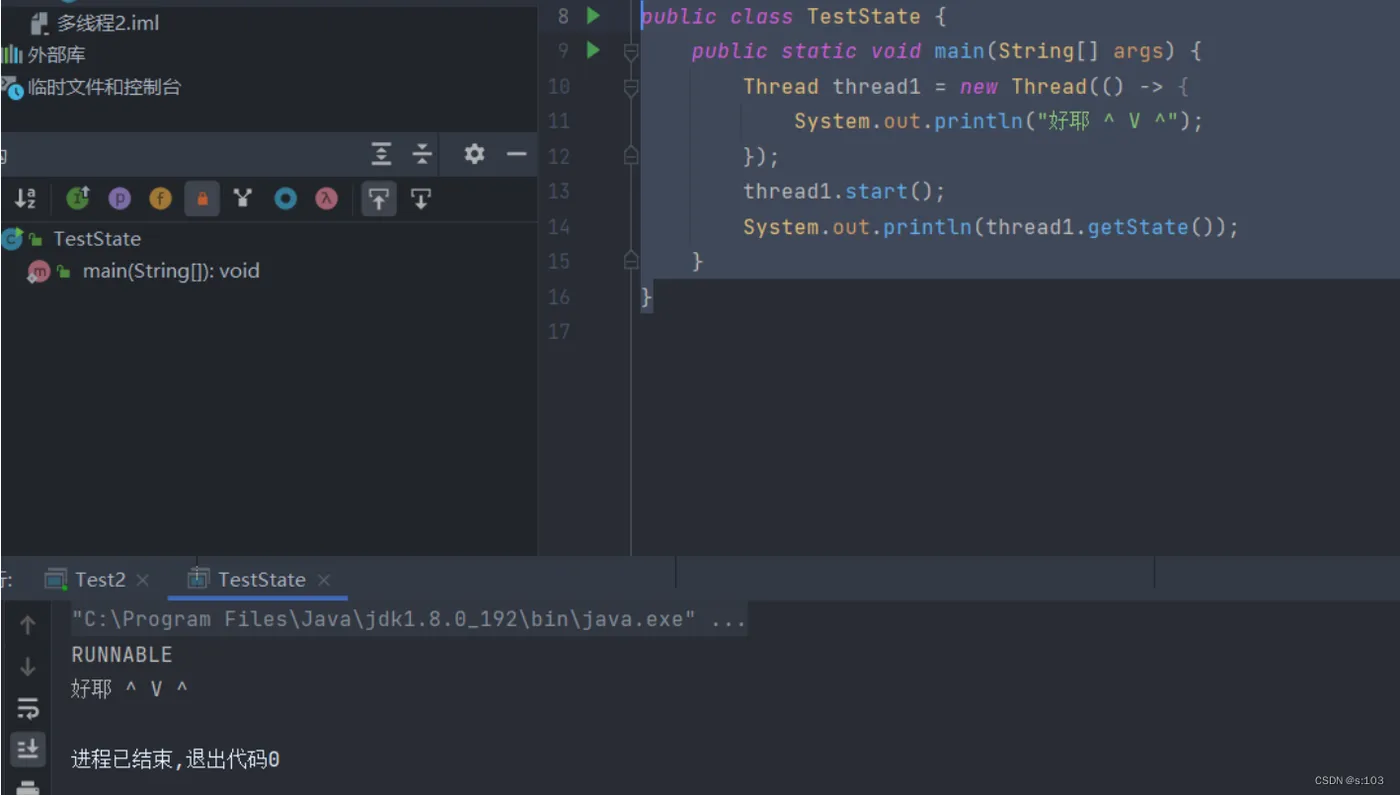Click the java.exe command line in console
Image resolution: width=1400 pixels, height=795 pixels.
pyautogui.click(x=409, y=619)
